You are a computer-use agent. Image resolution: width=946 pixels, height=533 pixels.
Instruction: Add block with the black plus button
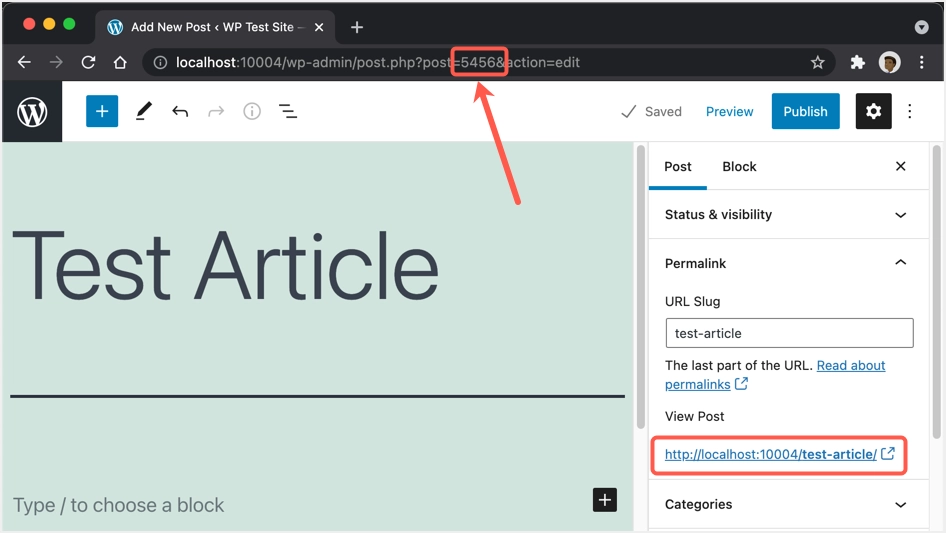(x=605, y=500)
